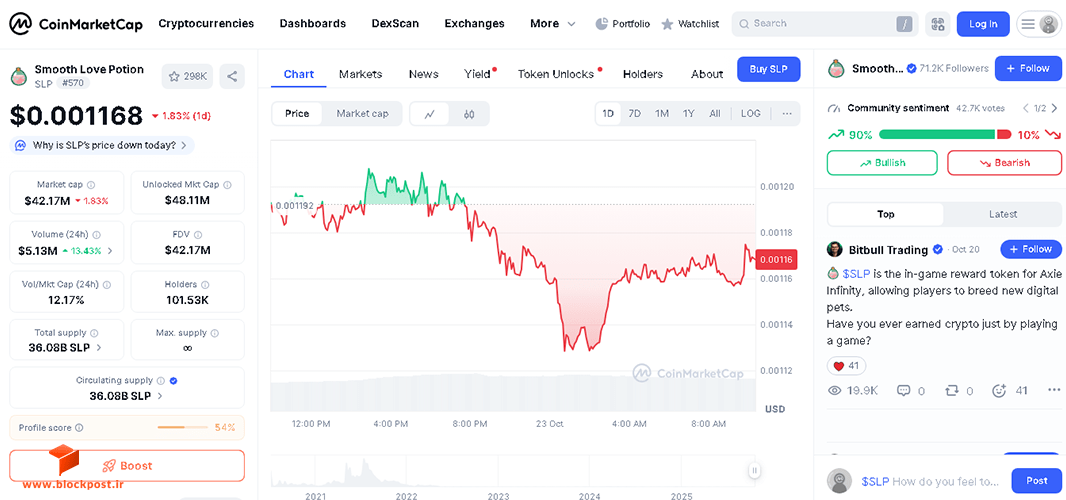The height and width of the screenshot is (500, 1066).
Task: Expand the More menu dropdown
Action: (553, 24)
